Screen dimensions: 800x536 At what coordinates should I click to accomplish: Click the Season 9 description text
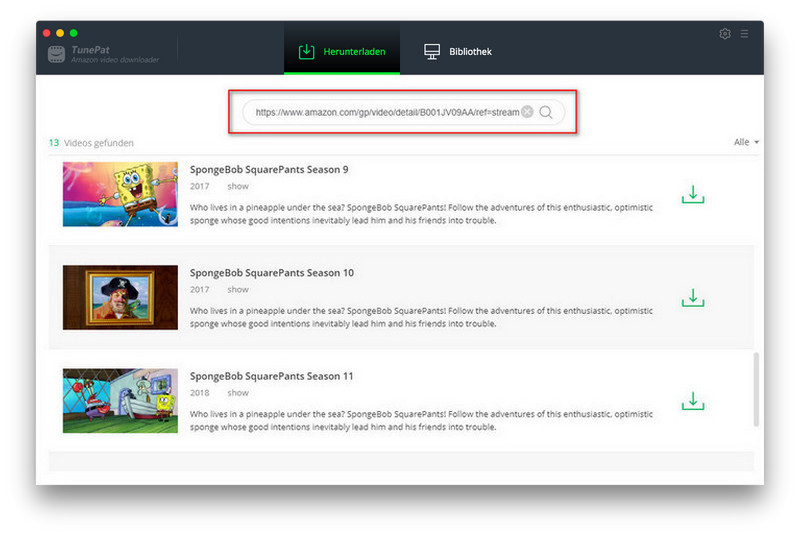click(421, 214)
